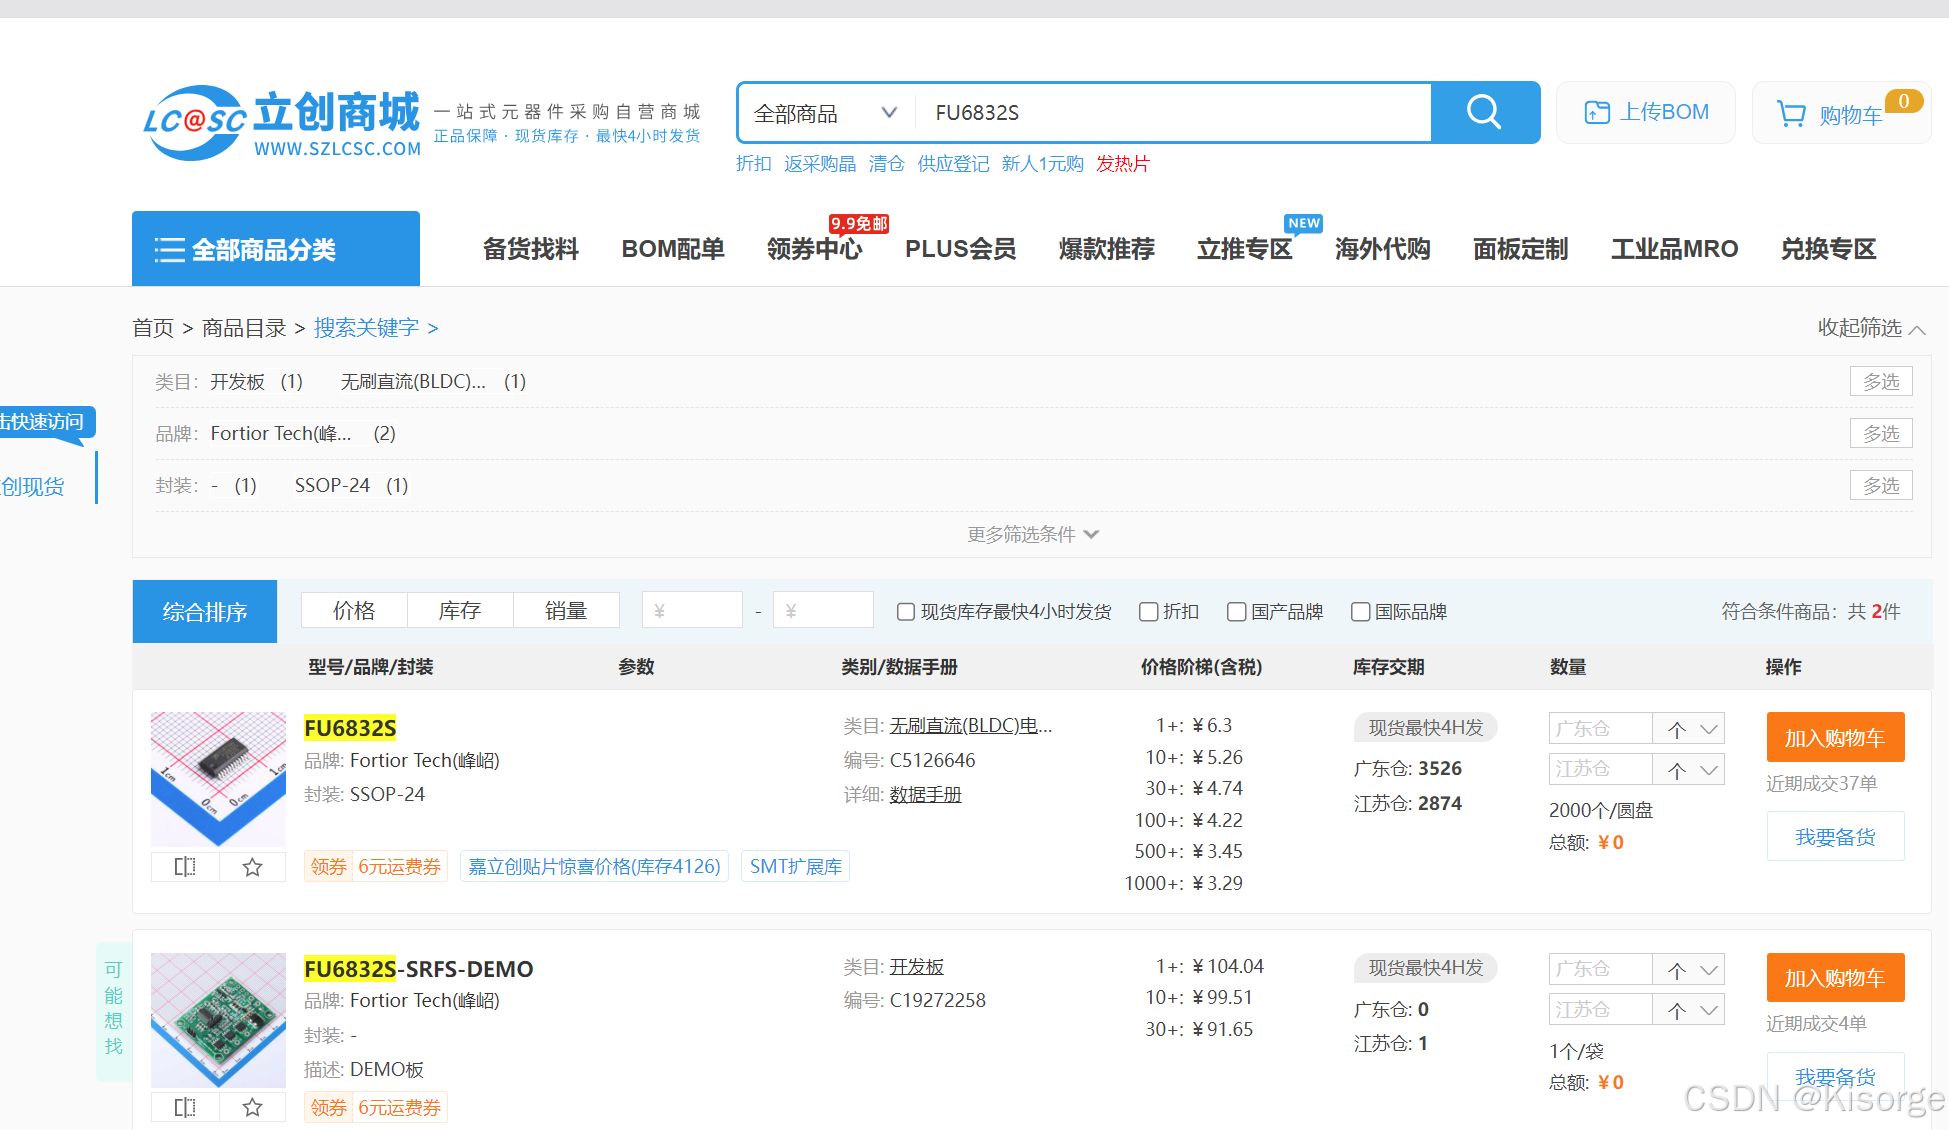Click 嘉立创贴片惊喜价格 tag
The image size is (1949, 1130).
pos(594,867)
